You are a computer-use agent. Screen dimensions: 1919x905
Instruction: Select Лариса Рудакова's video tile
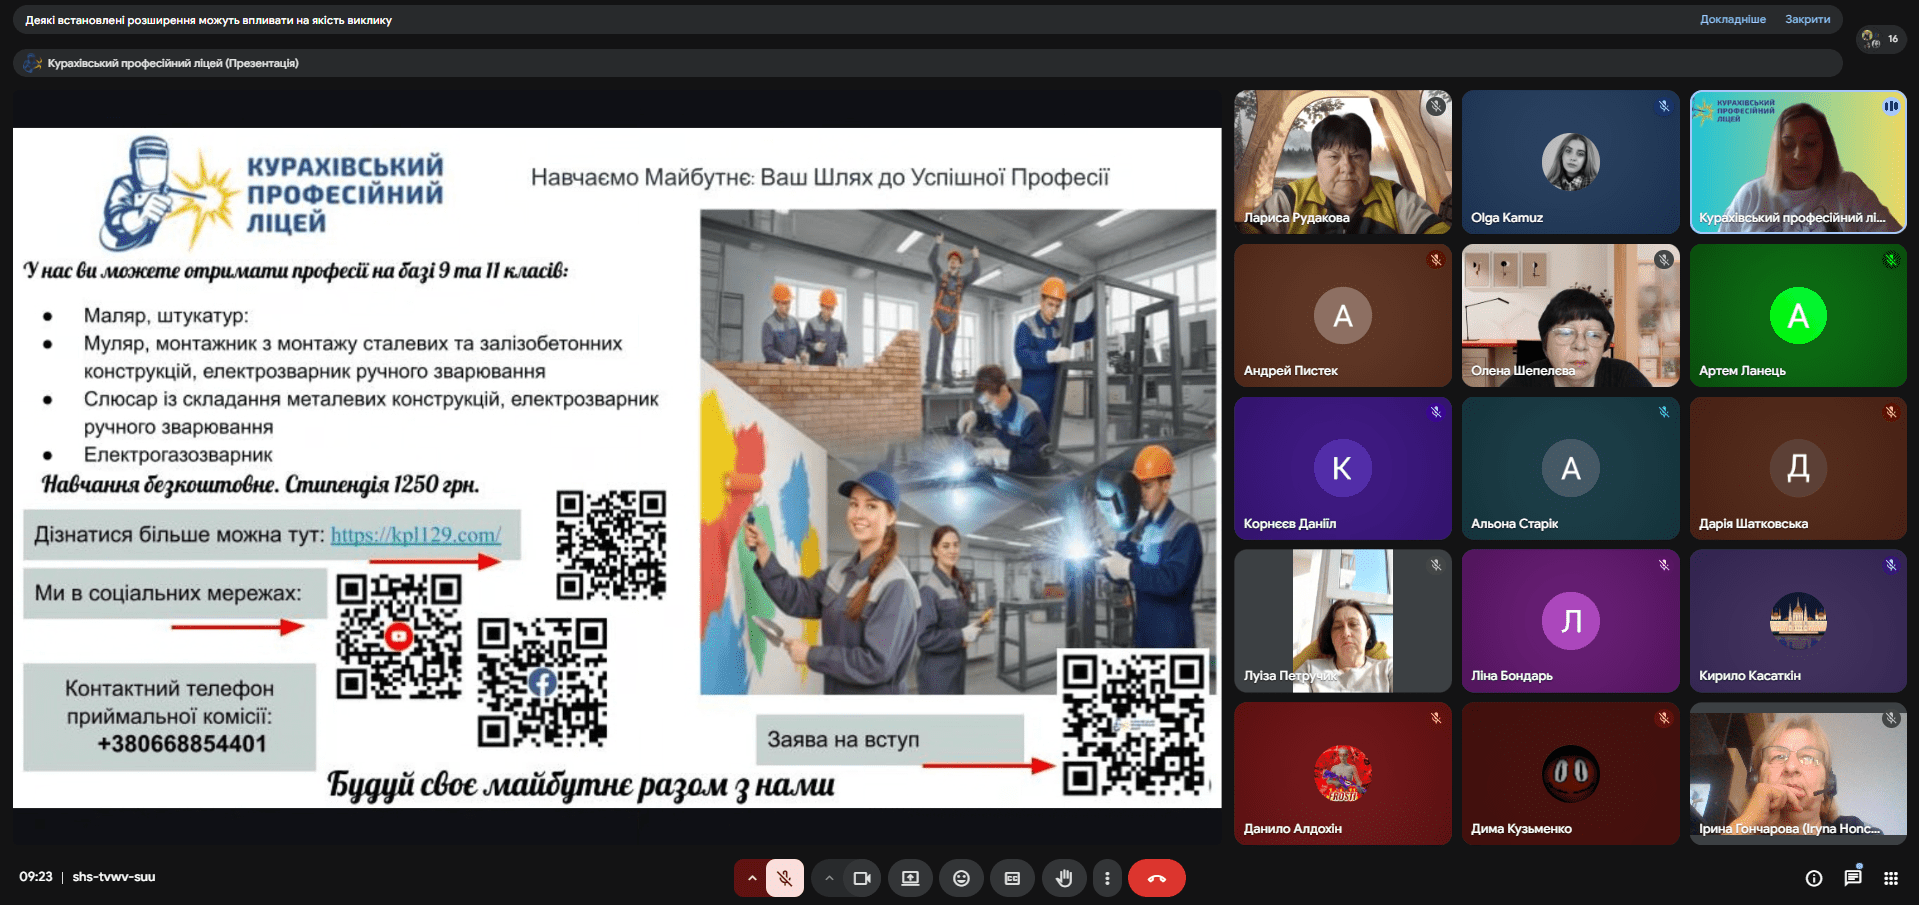point(1343,162)
